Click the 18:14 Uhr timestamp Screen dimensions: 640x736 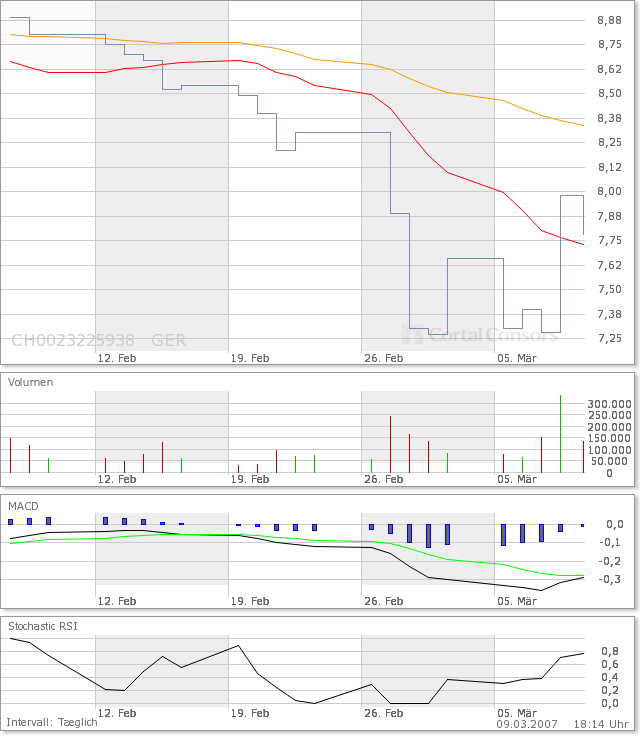pyautogui.click(x=602, y=723)
